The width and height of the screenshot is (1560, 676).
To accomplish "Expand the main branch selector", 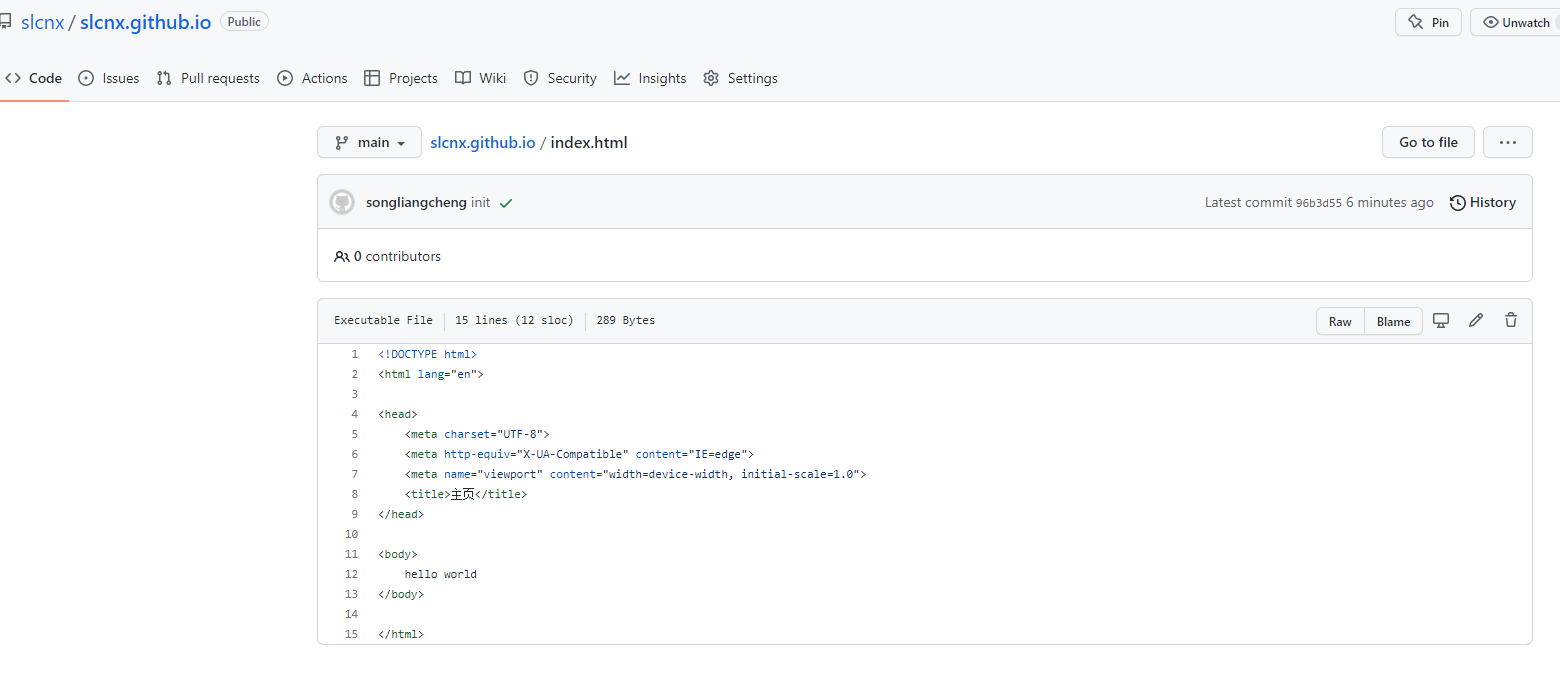I will 370,142.
